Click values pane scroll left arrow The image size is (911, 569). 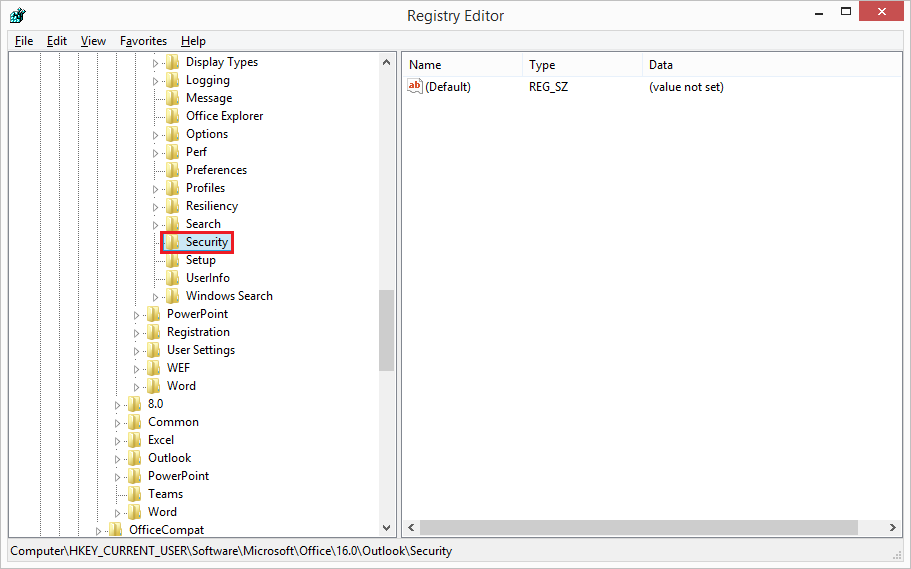pyautogui.click(x=411, y=528)
